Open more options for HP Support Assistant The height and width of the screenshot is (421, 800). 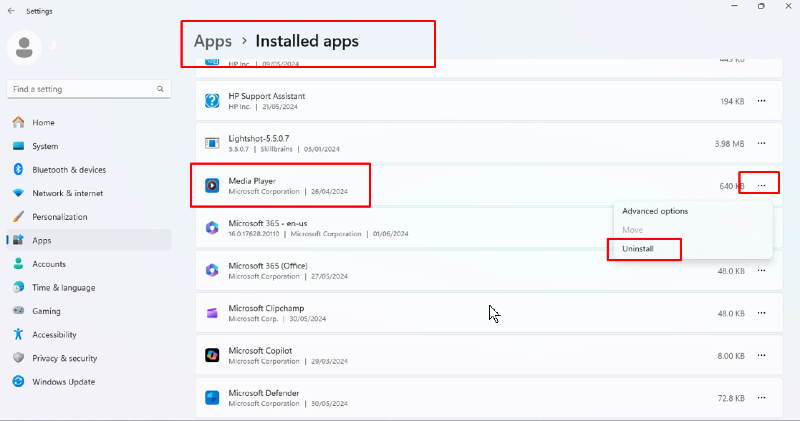[x=762, y=101]
